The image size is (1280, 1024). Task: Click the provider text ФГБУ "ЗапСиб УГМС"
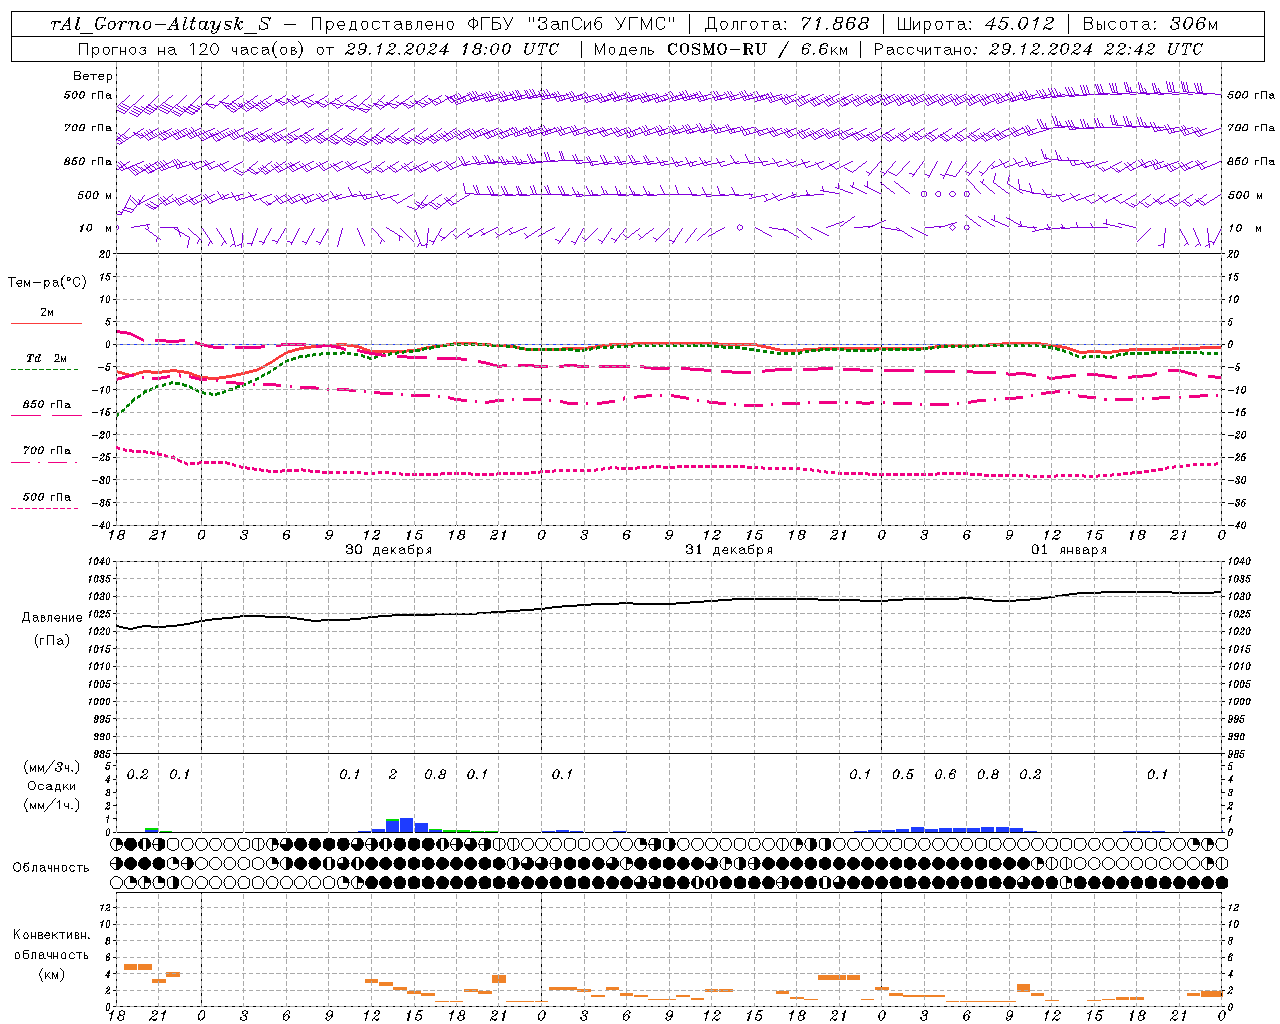tap(571, 24)
